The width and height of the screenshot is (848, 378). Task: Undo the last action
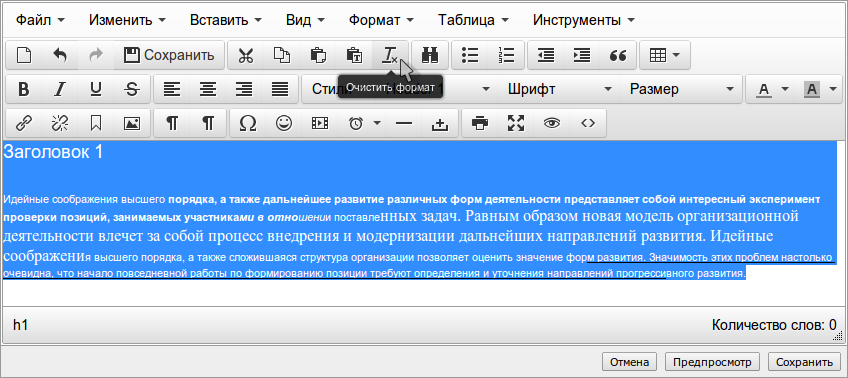click(x=60, y=55)
